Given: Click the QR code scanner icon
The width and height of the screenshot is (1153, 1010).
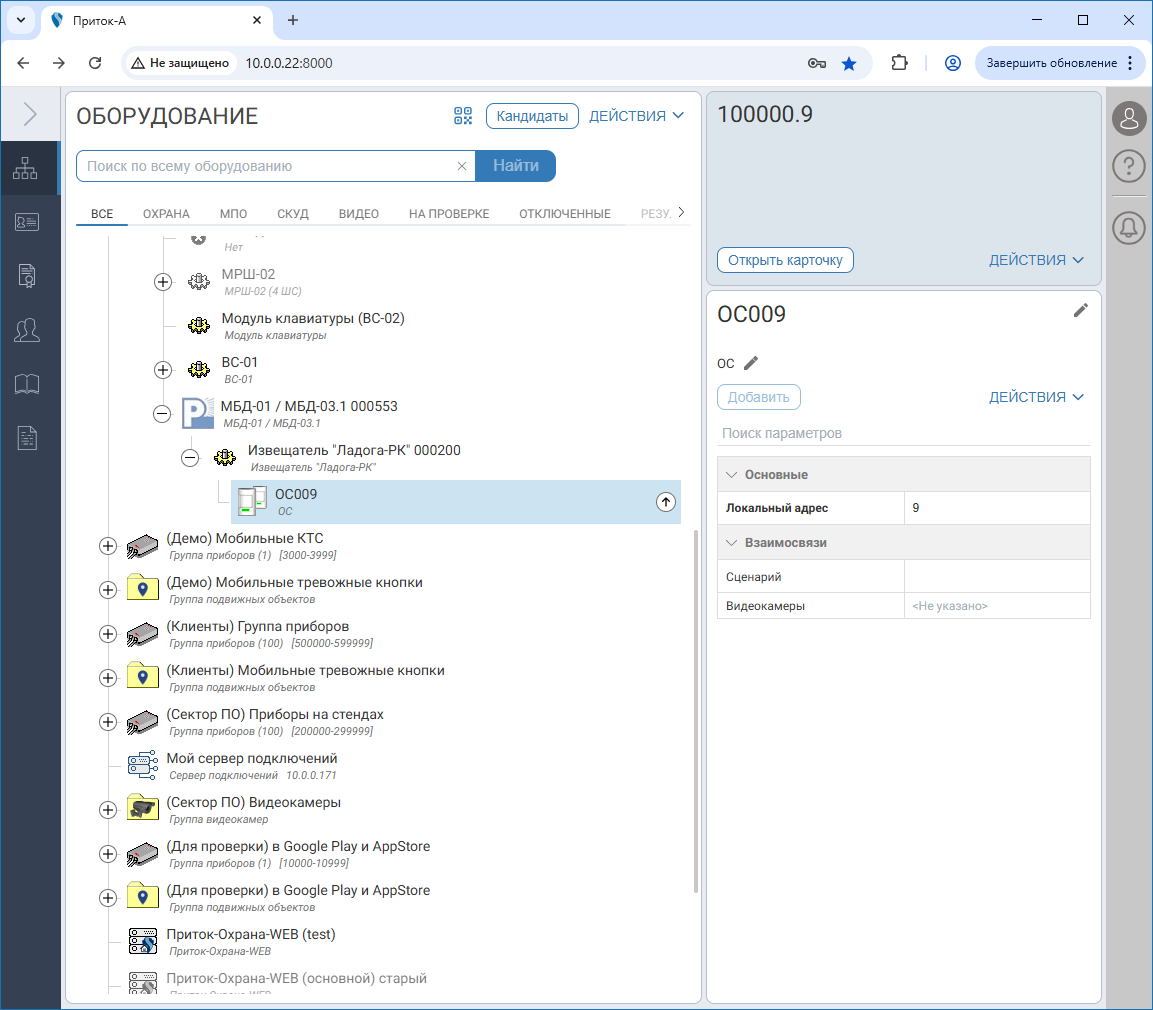Looking at the screenshot, I should [x=462, y=116].
